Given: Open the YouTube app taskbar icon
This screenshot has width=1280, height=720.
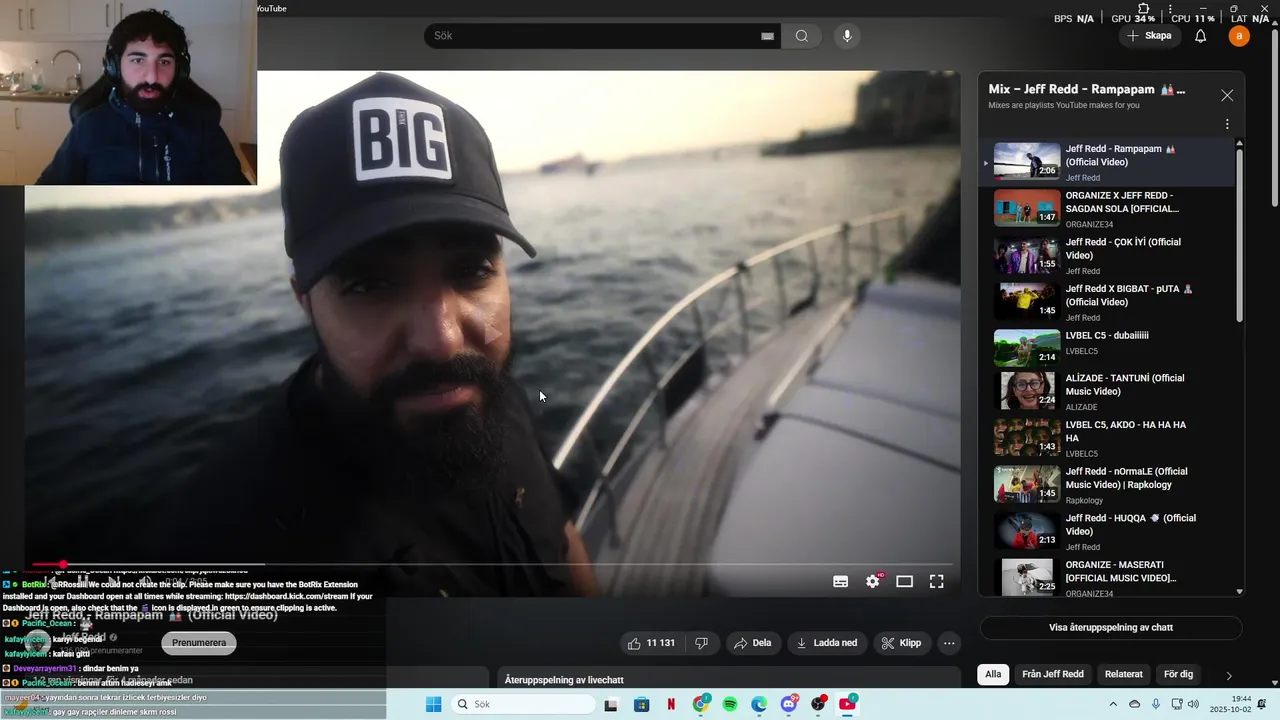Looking at the screenshot, I should pos(848,704).
